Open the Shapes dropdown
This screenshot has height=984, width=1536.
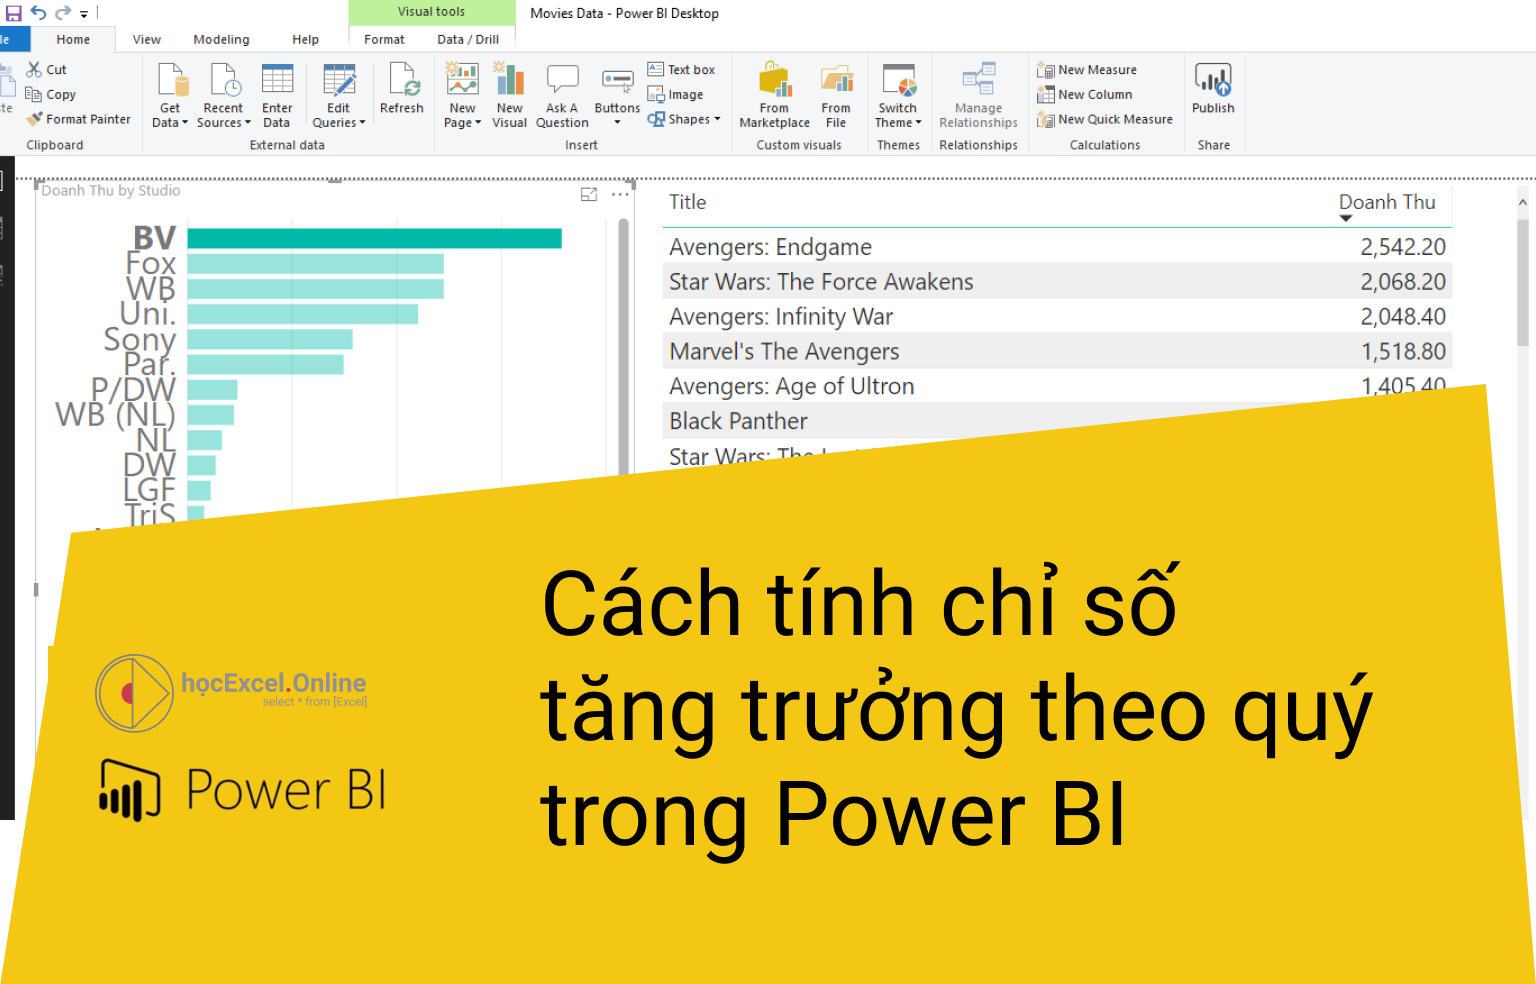pos(684,119)
